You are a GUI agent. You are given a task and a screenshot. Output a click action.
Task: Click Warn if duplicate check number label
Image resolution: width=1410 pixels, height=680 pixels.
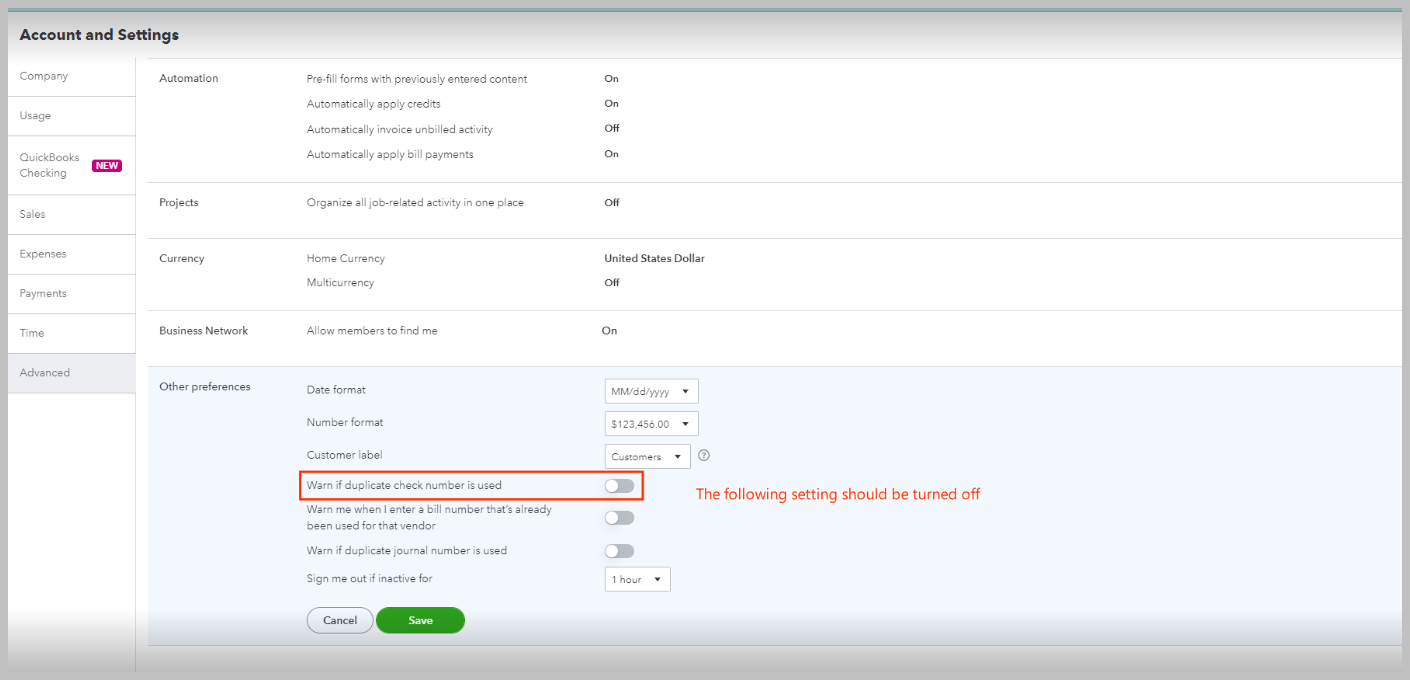coord(404,485)
